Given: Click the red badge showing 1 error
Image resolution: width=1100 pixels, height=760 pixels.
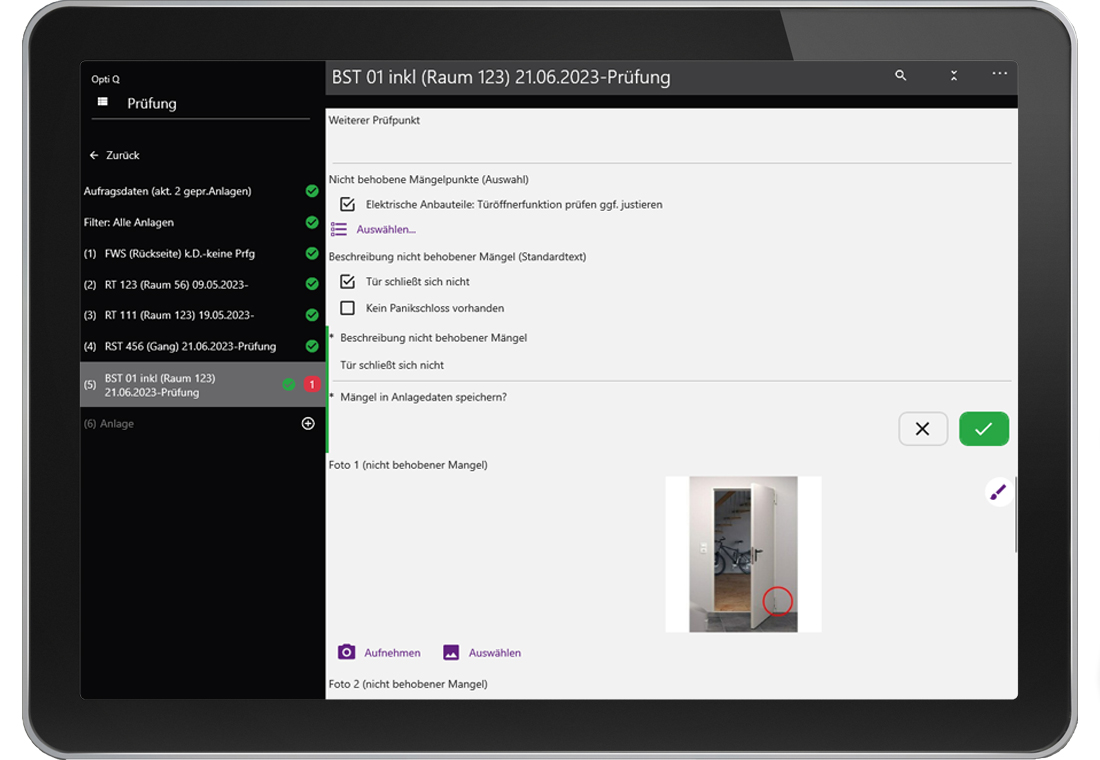Looking at the screenshot, I should click(311, 385).
